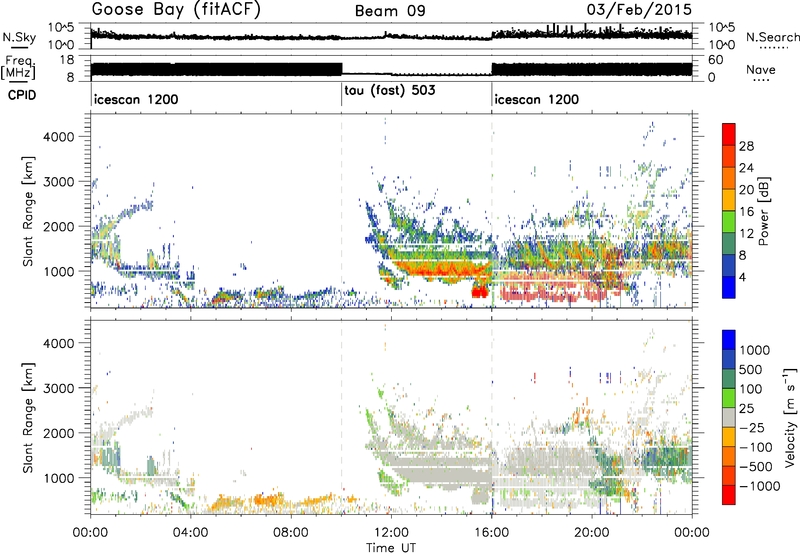Select the 'Freq. [MHz]' axis label
The height and width of the screenshot is (554, 800).
click(x=19, y=67)
